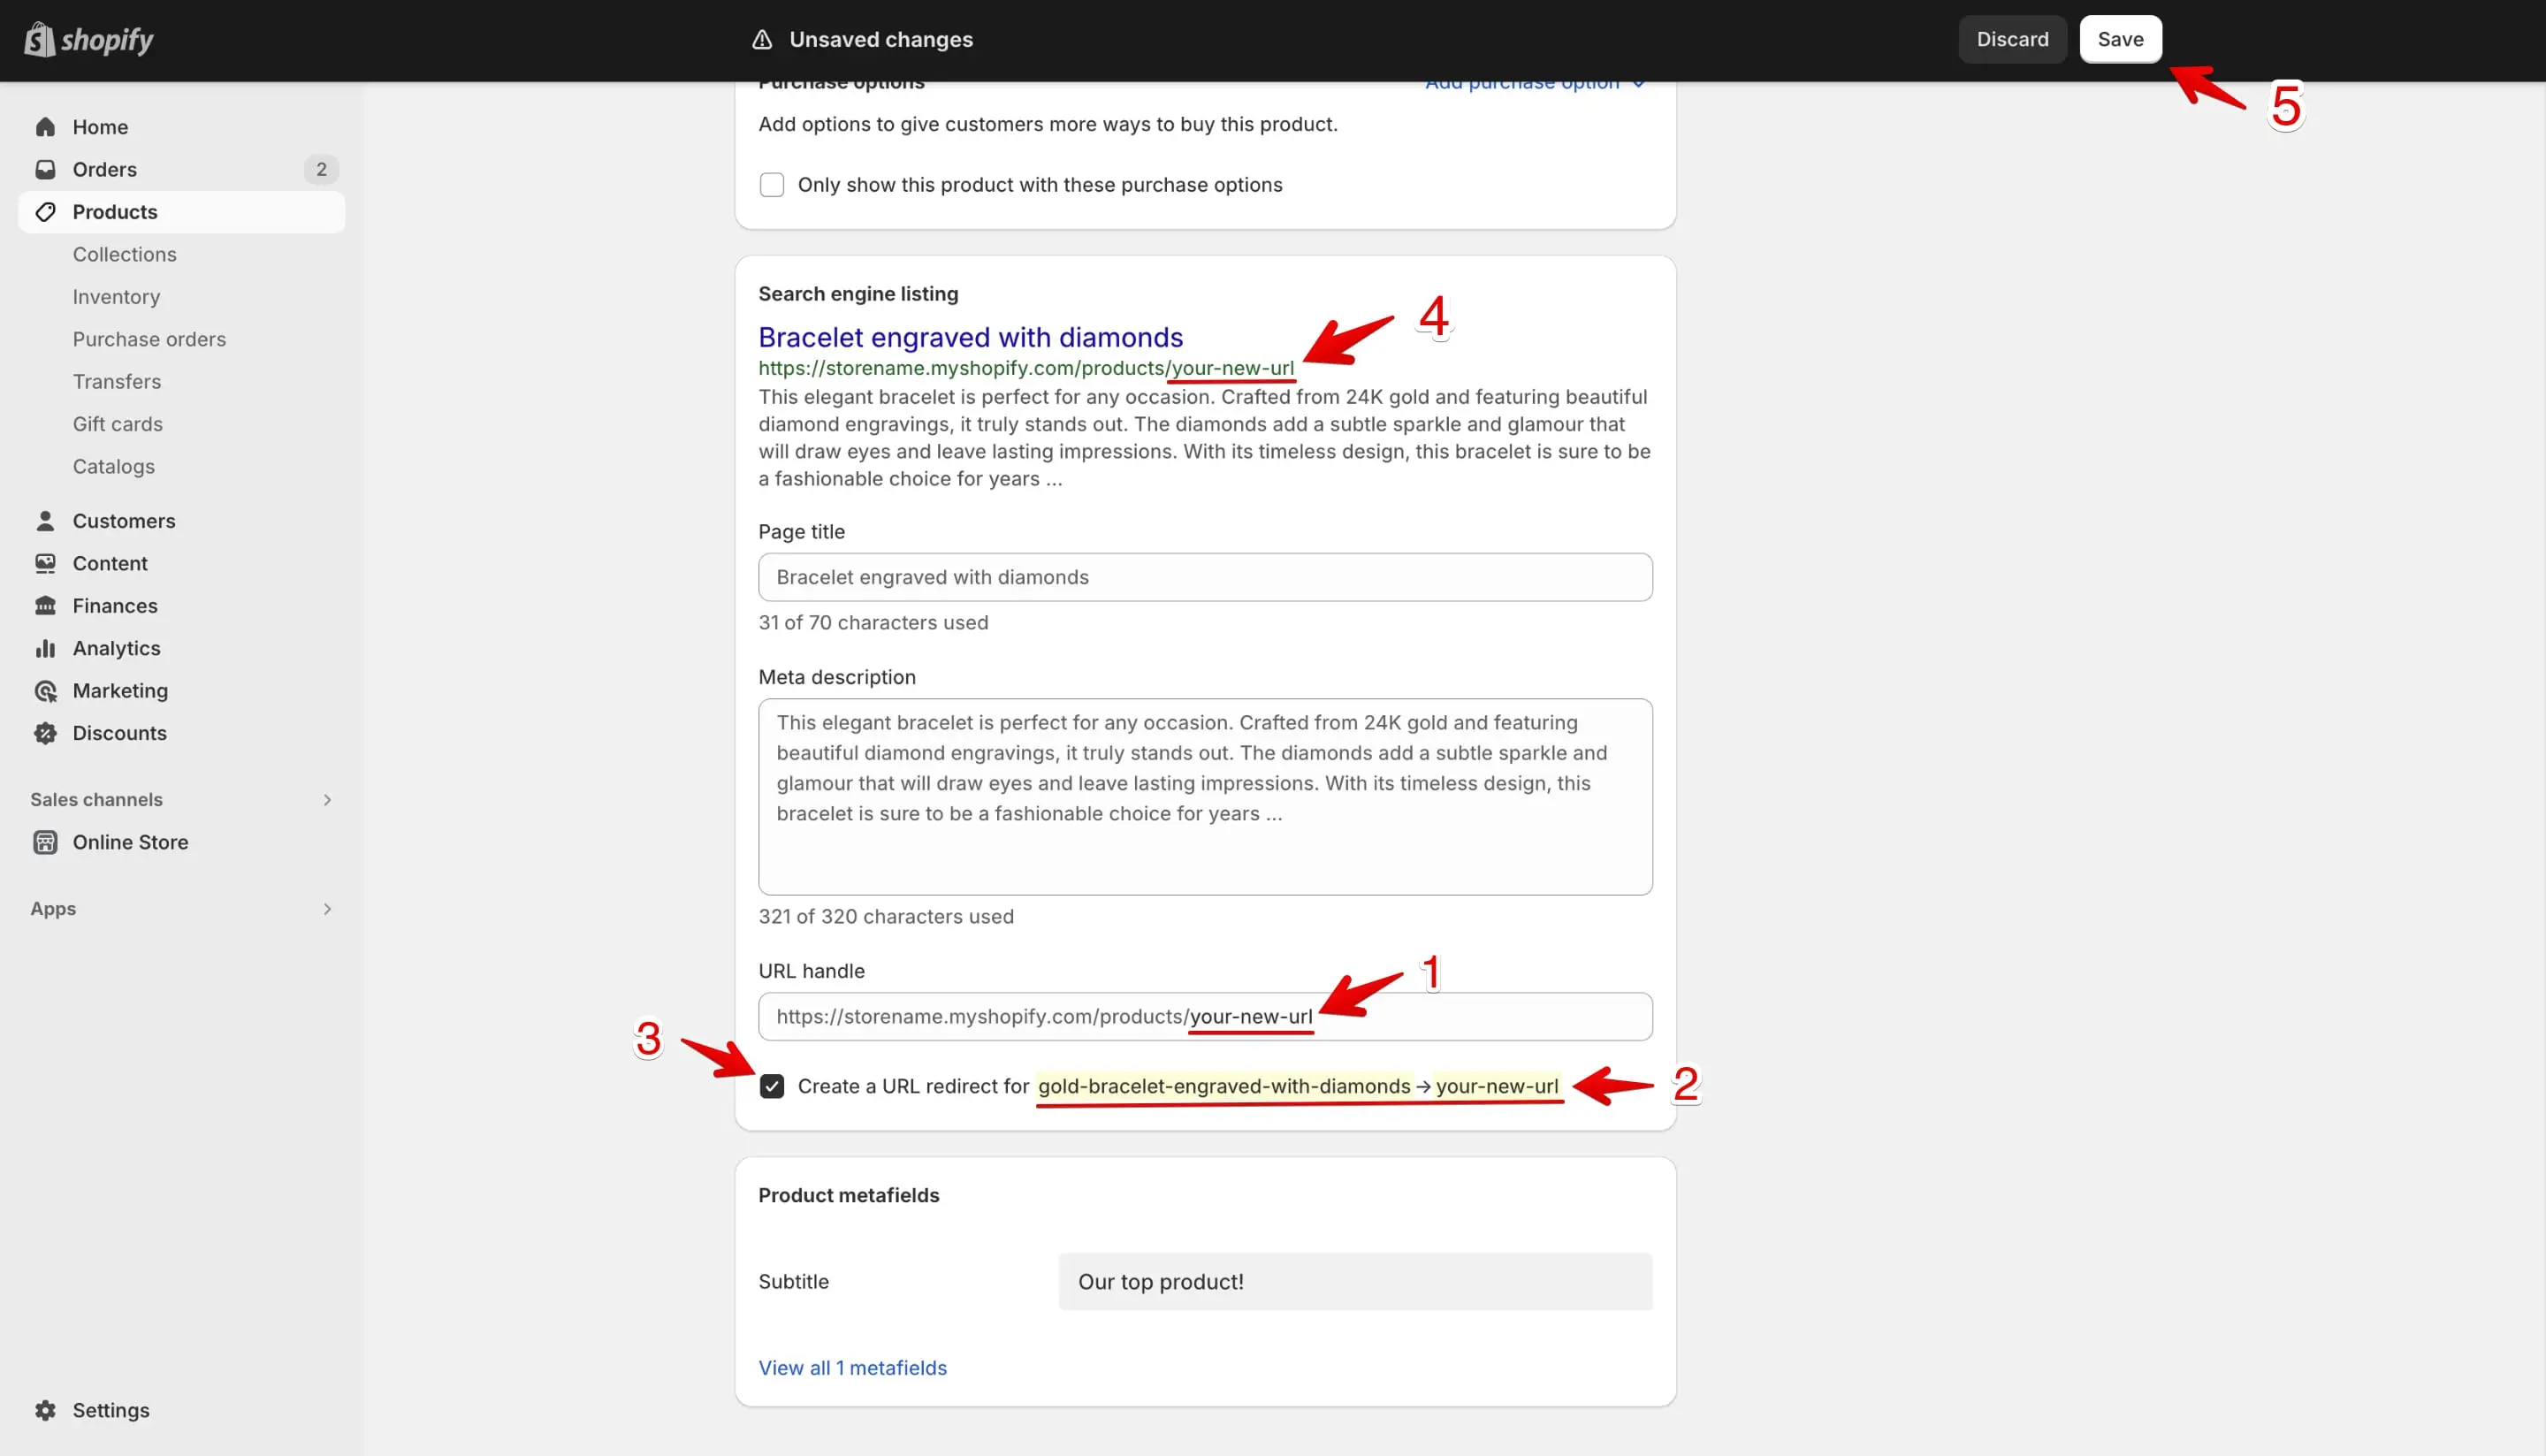Click into the Meta description textarea
The height and width of the screenshot is (1456, 2546).
[1205, 797]
